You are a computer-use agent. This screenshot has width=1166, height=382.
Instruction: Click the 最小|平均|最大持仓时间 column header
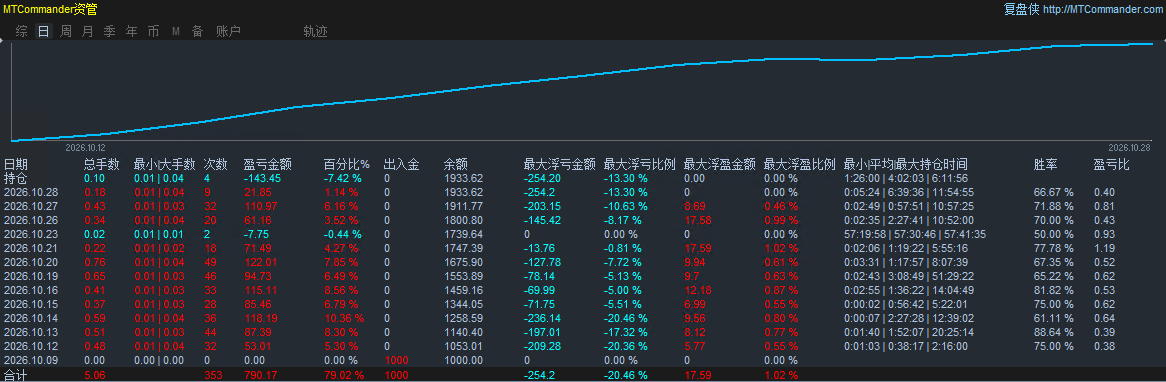pos(906,164)
